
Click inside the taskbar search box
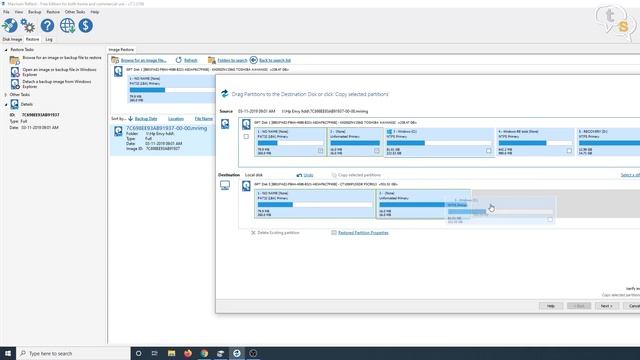pyautogui.click(x=73, y=353)
